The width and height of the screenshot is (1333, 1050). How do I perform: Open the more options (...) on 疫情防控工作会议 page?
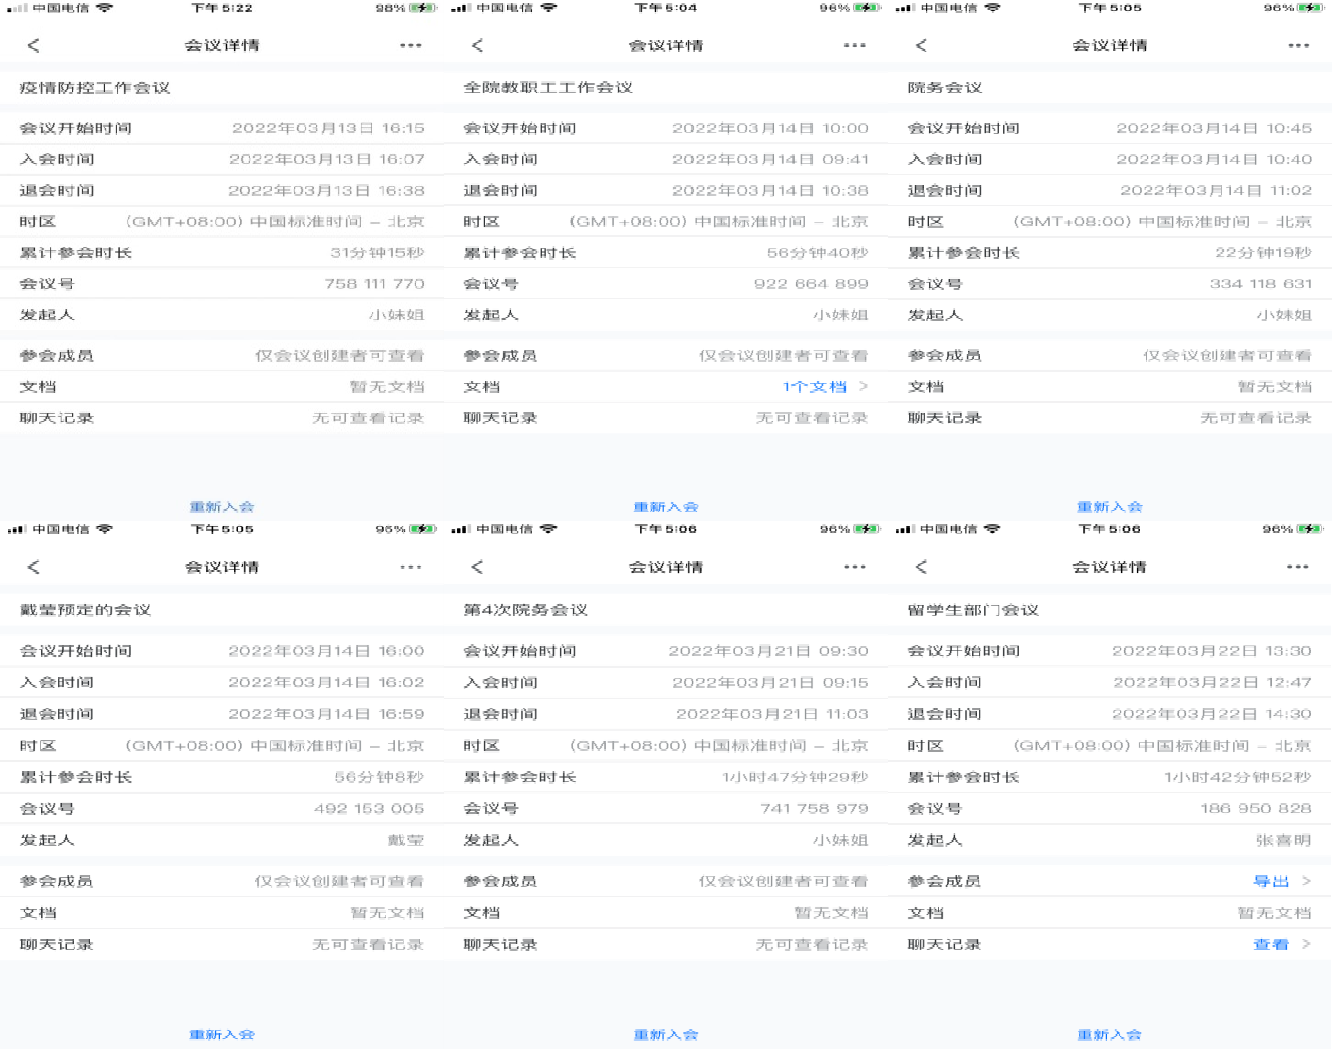click(x=410, y=45)
